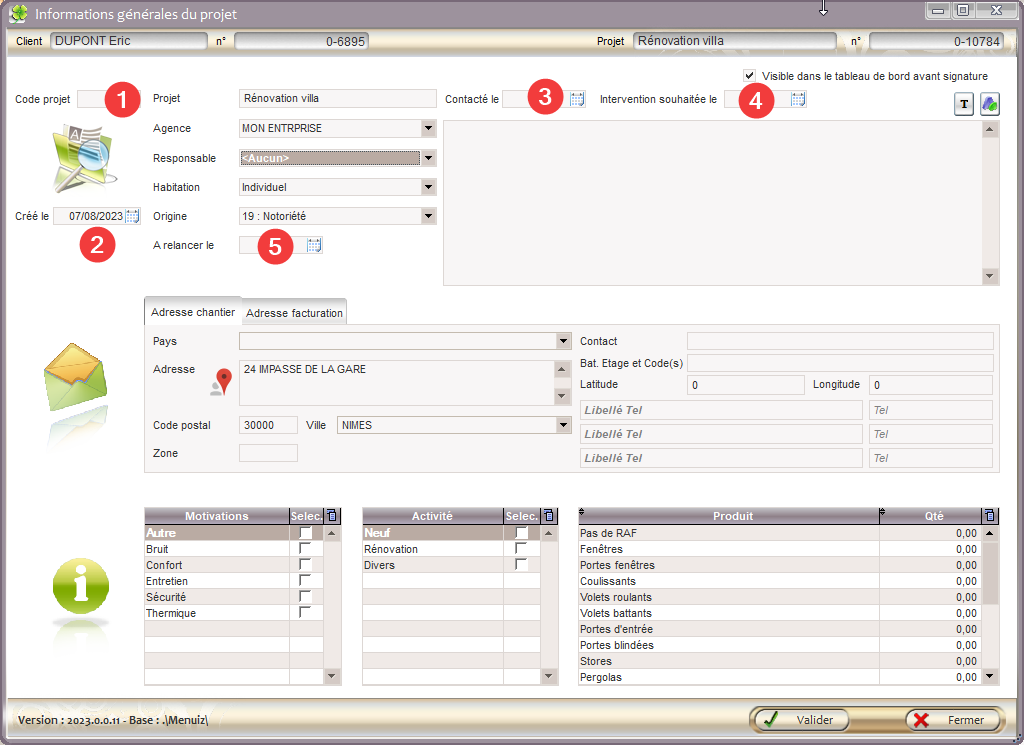1024x745 pixels.
Task: Click the green information icon
Action: (80, 586)
